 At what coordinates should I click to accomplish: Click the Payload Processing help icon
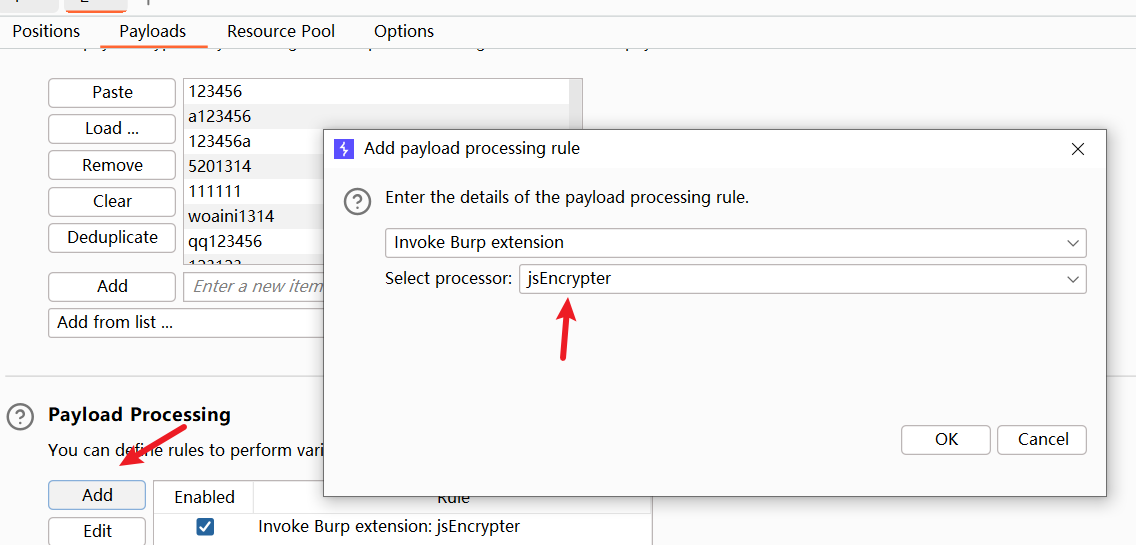[20, 416]
